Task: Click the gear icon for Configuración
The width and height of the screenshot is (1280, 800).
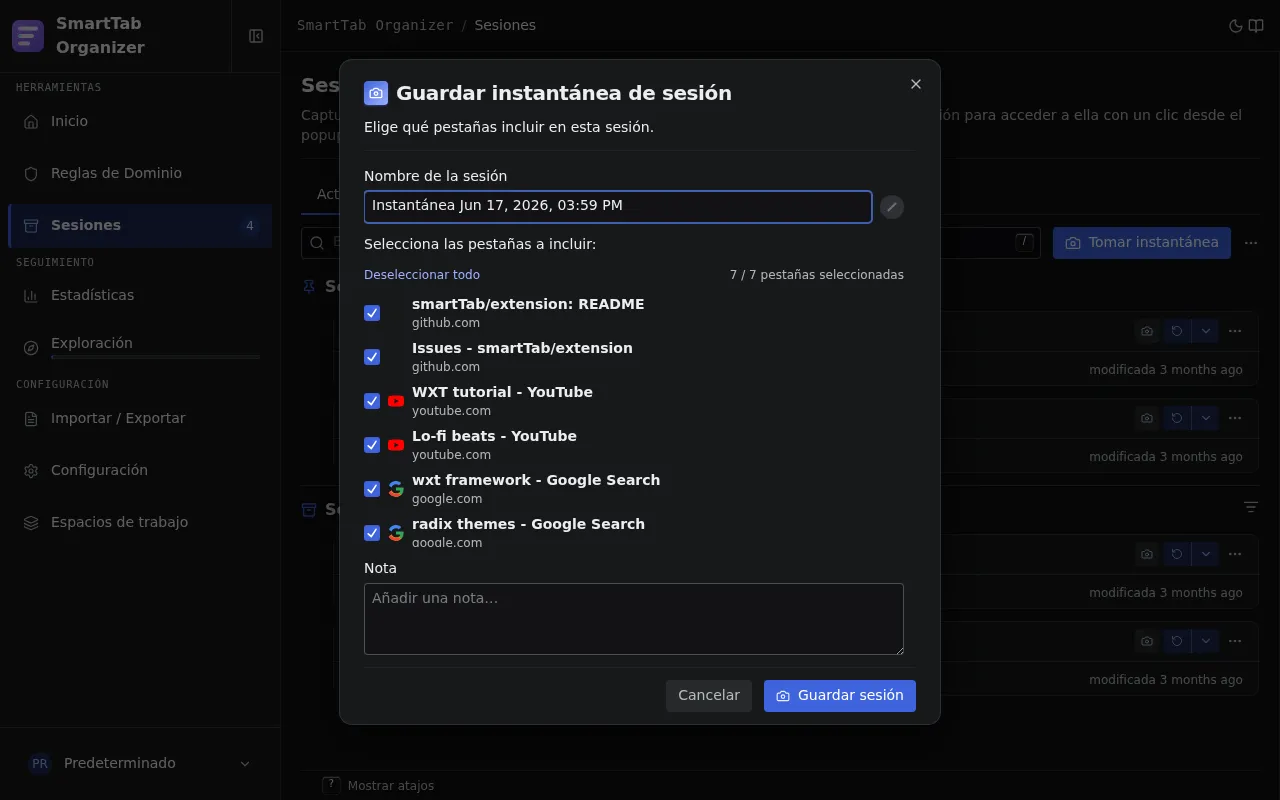Action: point(31,470)
